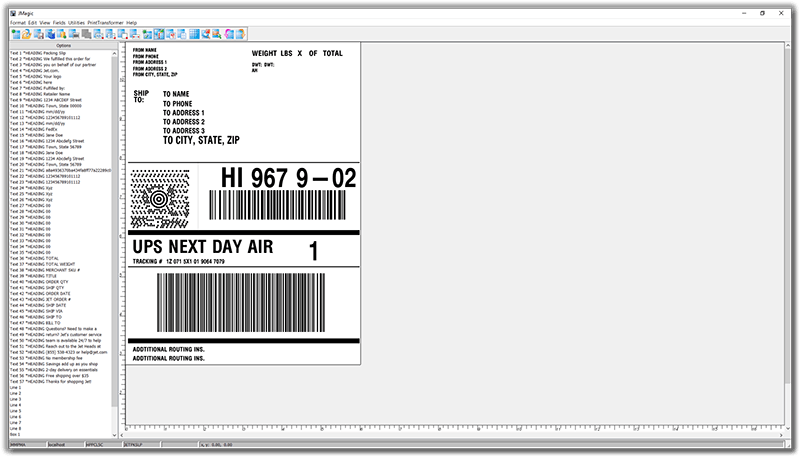Select 'HI 967 9-02' routing code text
This screenshot has height=457, width=800.
click(288, 178)
